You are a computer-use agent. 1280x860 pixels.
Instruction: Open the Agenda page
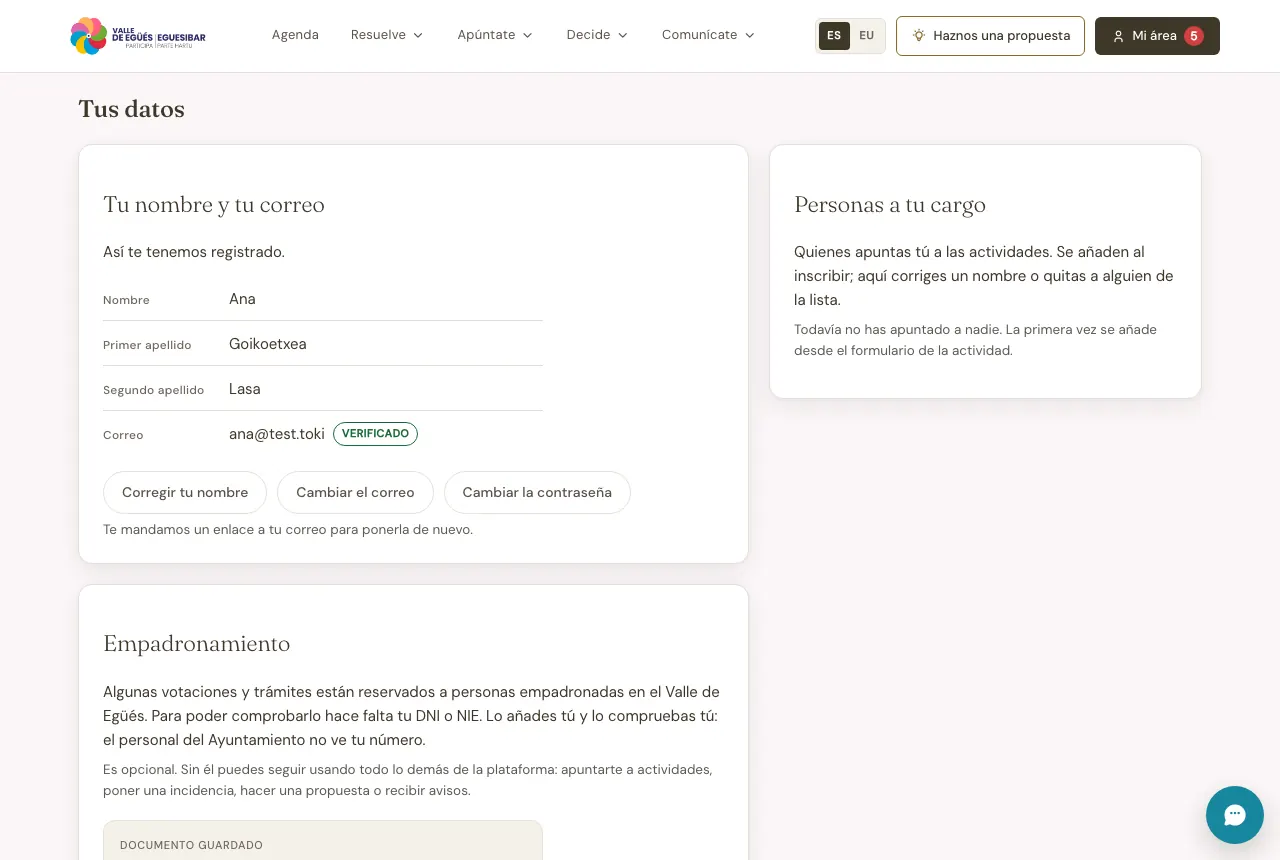pos(295,35)
